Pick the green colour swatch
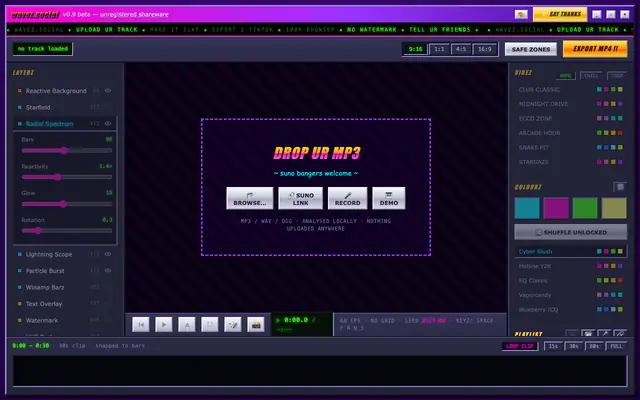Screen dimensions: 640x400 pyautogui.click(x=585, y=208)
